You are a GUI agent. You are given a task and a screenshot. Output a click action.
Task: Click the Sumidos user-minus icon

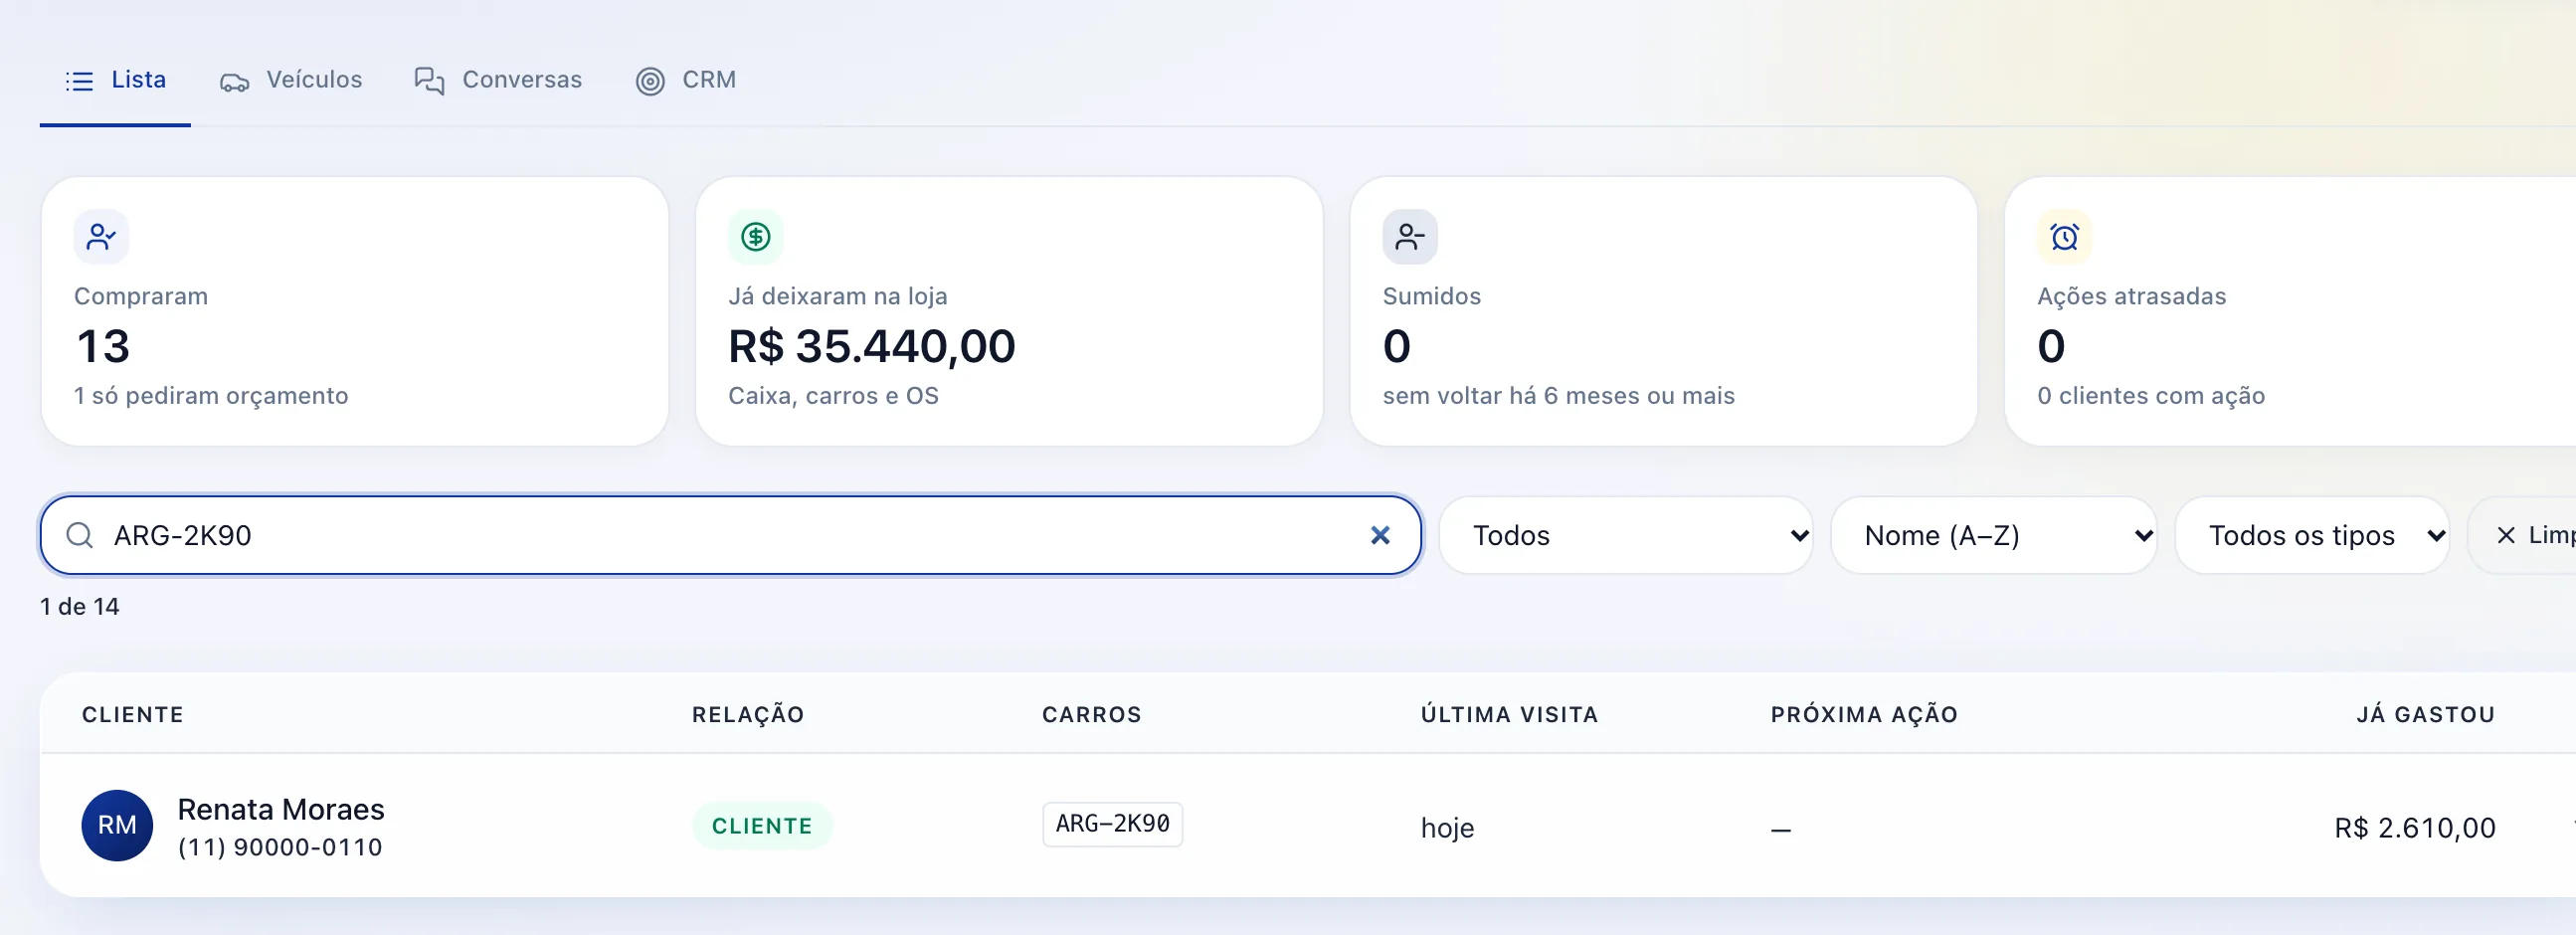pyautogui.click(x=1410, y=237)
